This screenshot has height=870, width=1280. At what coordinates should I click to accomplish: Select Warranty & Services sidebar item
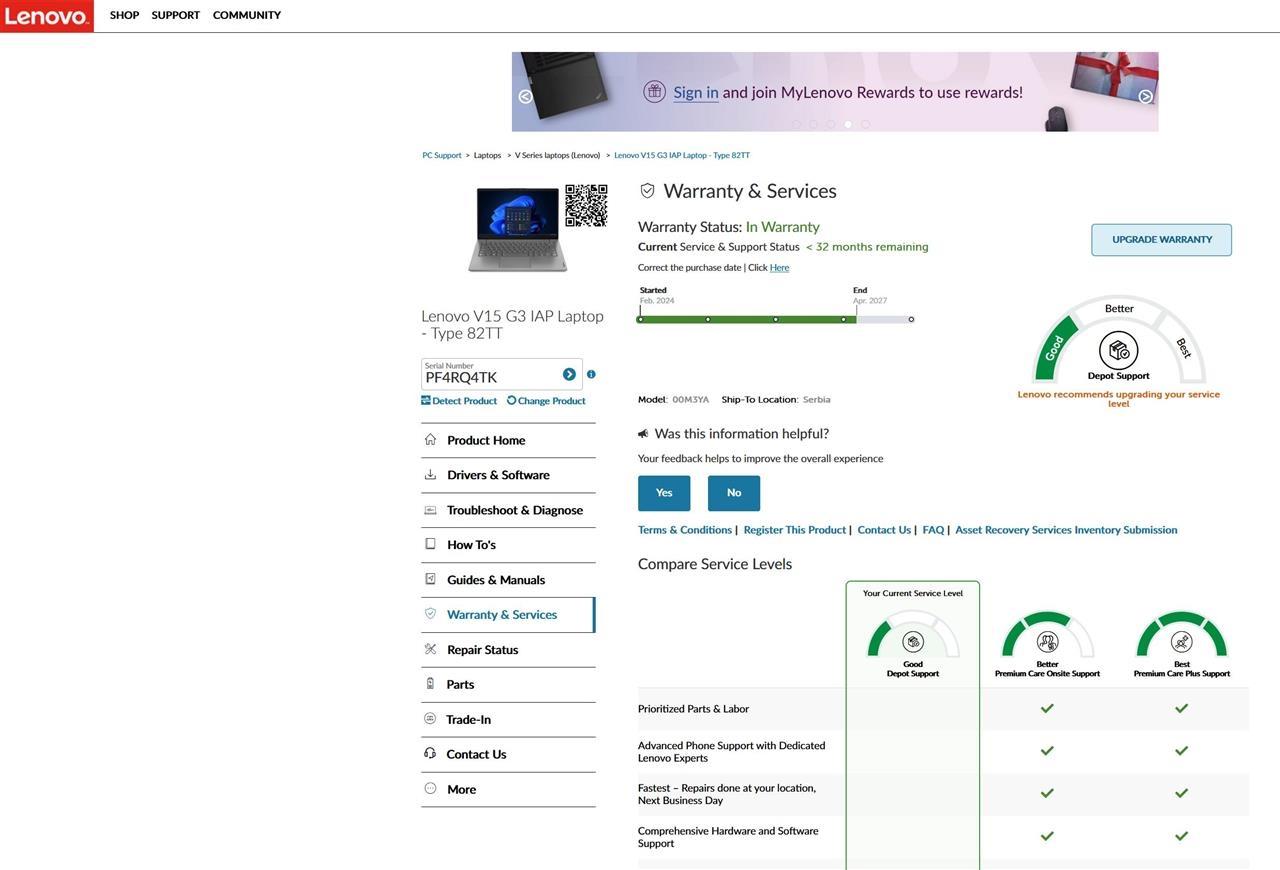point(508,615)
